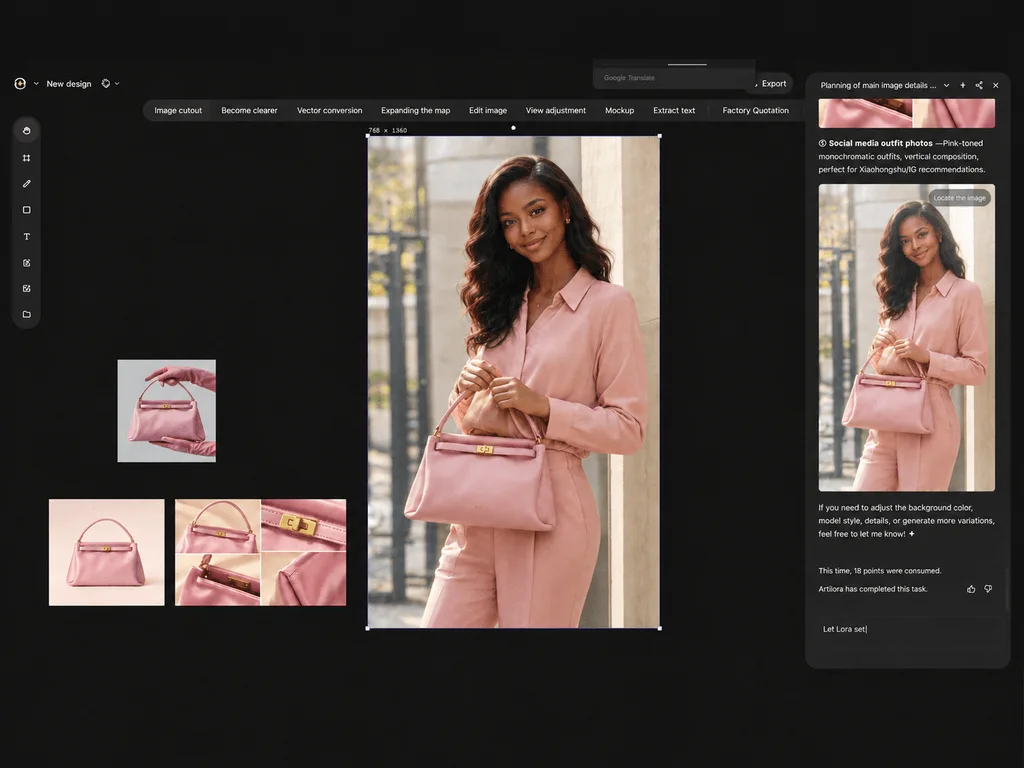Expand dropdown next to New design icon

pyautogui.click(x=118, y=84)
